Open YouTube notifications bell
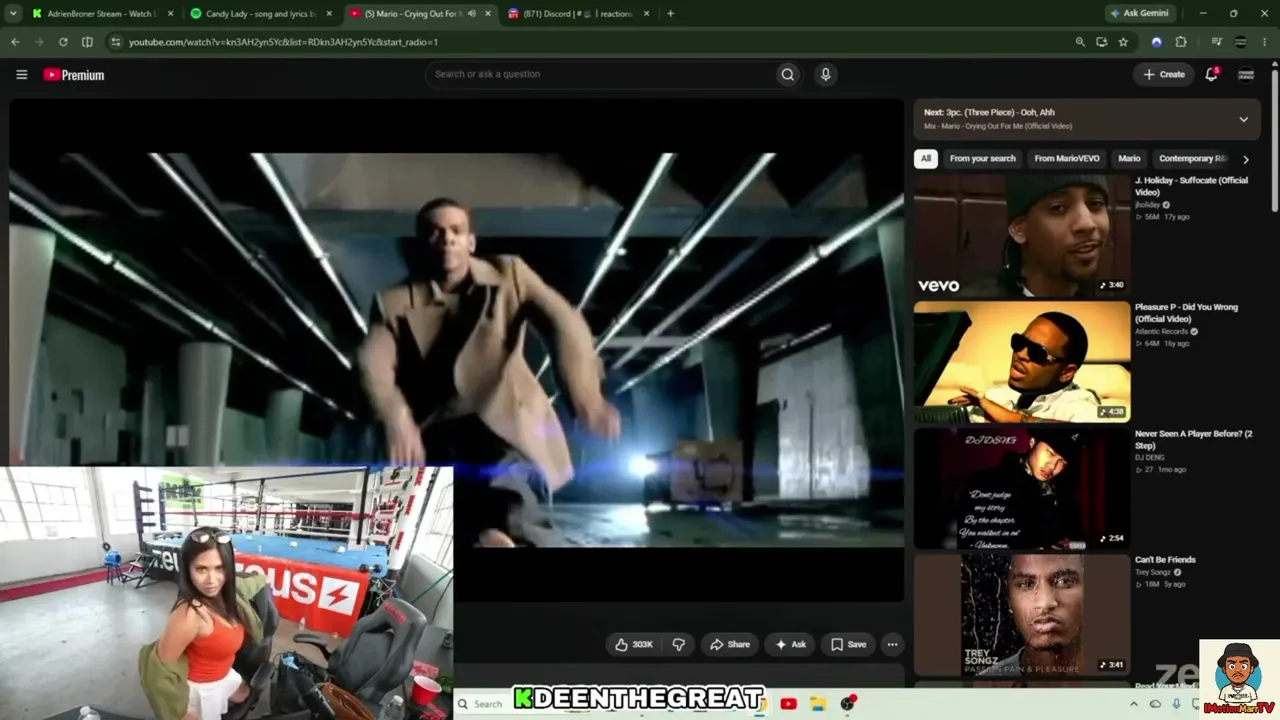The height and width of the screenshot is (720, 1280). (x=1211, y=74)
